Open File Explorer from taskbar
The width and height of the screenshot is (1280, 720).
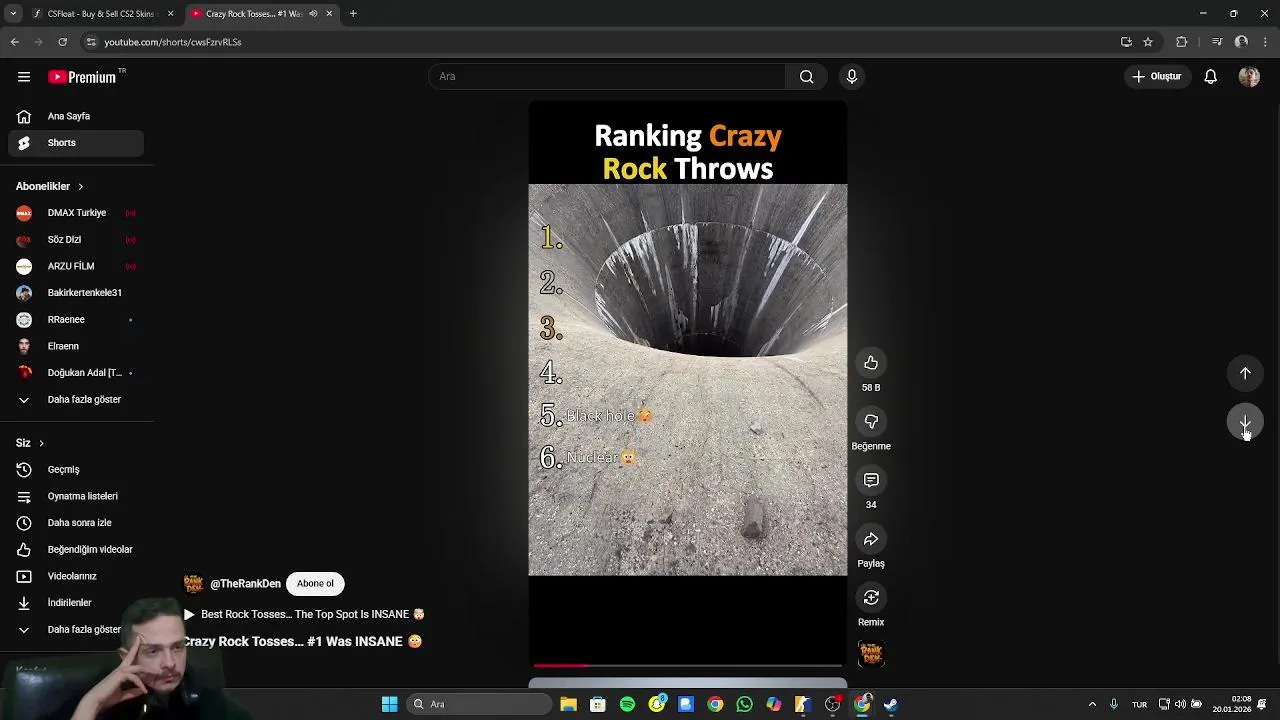pyautogui.click(x=568, y=704)
